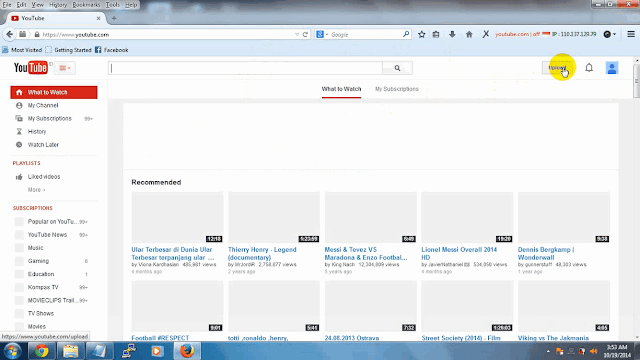Screen dimensions: 640x360
Task: Click the Football #RESPECT video thumbnail
Action: coord(177,306)
